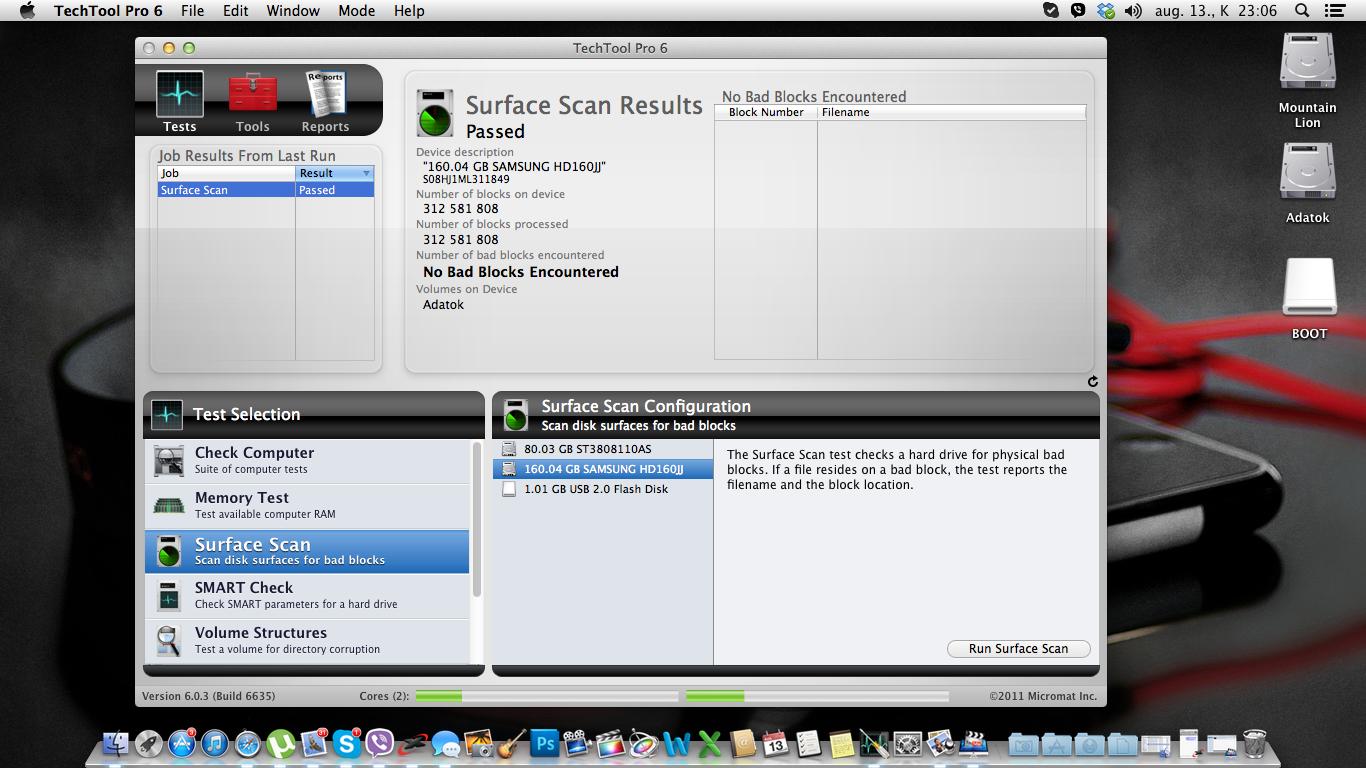Open the Window menu

click(293, 11)
